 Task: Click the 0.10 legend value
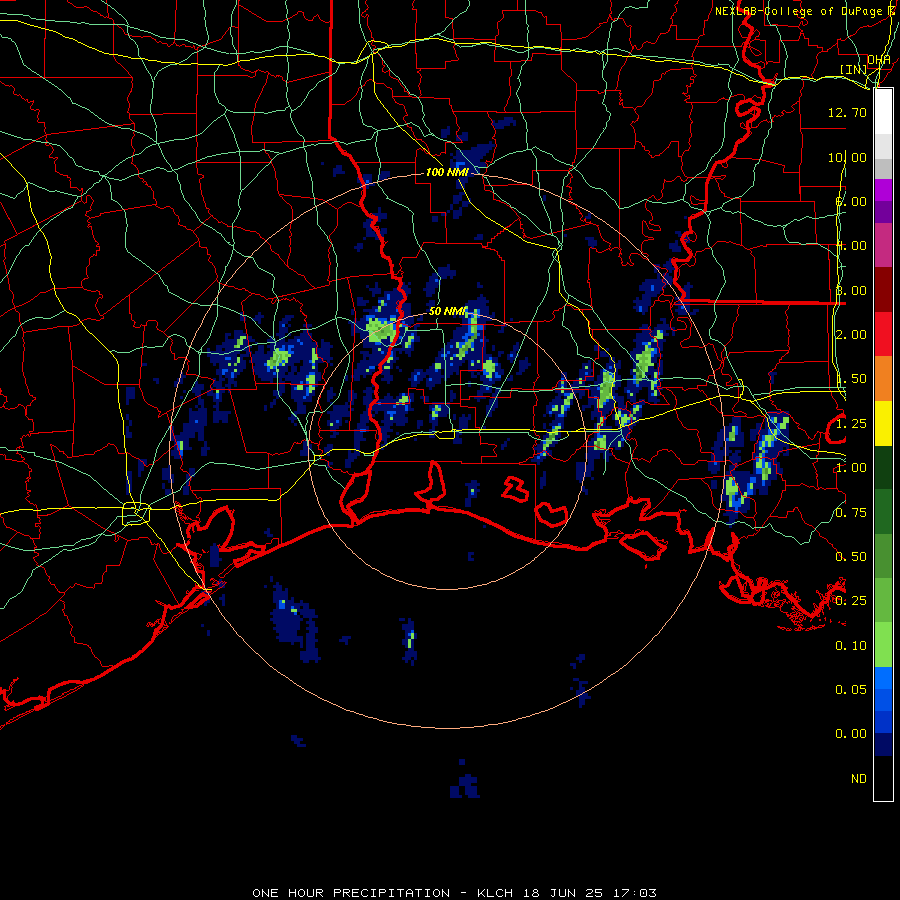pyautogui.click(x=851, y=646)
